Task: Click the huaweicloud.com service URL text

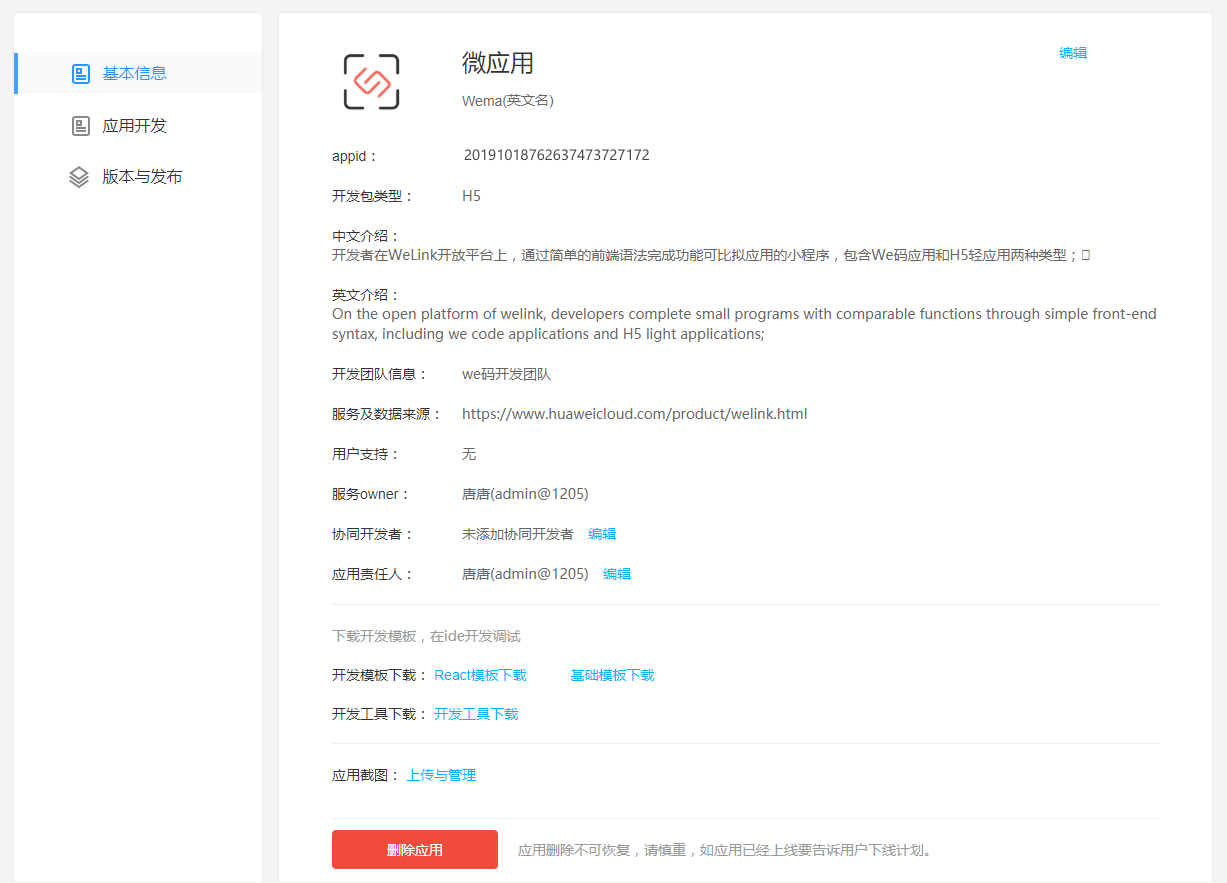Action: 634,414
